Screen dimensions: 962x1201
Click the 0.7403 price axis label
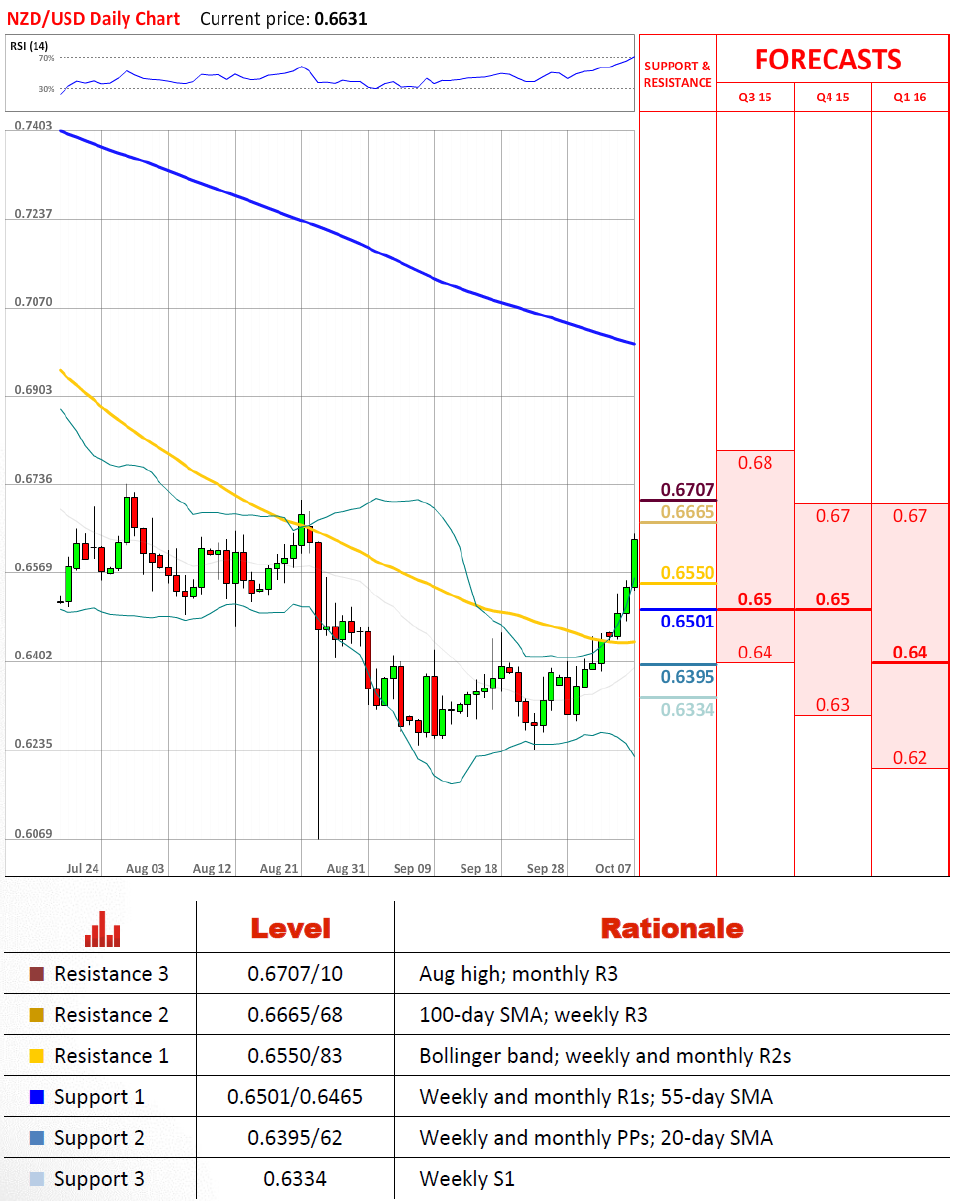click(x=33, y=126)
